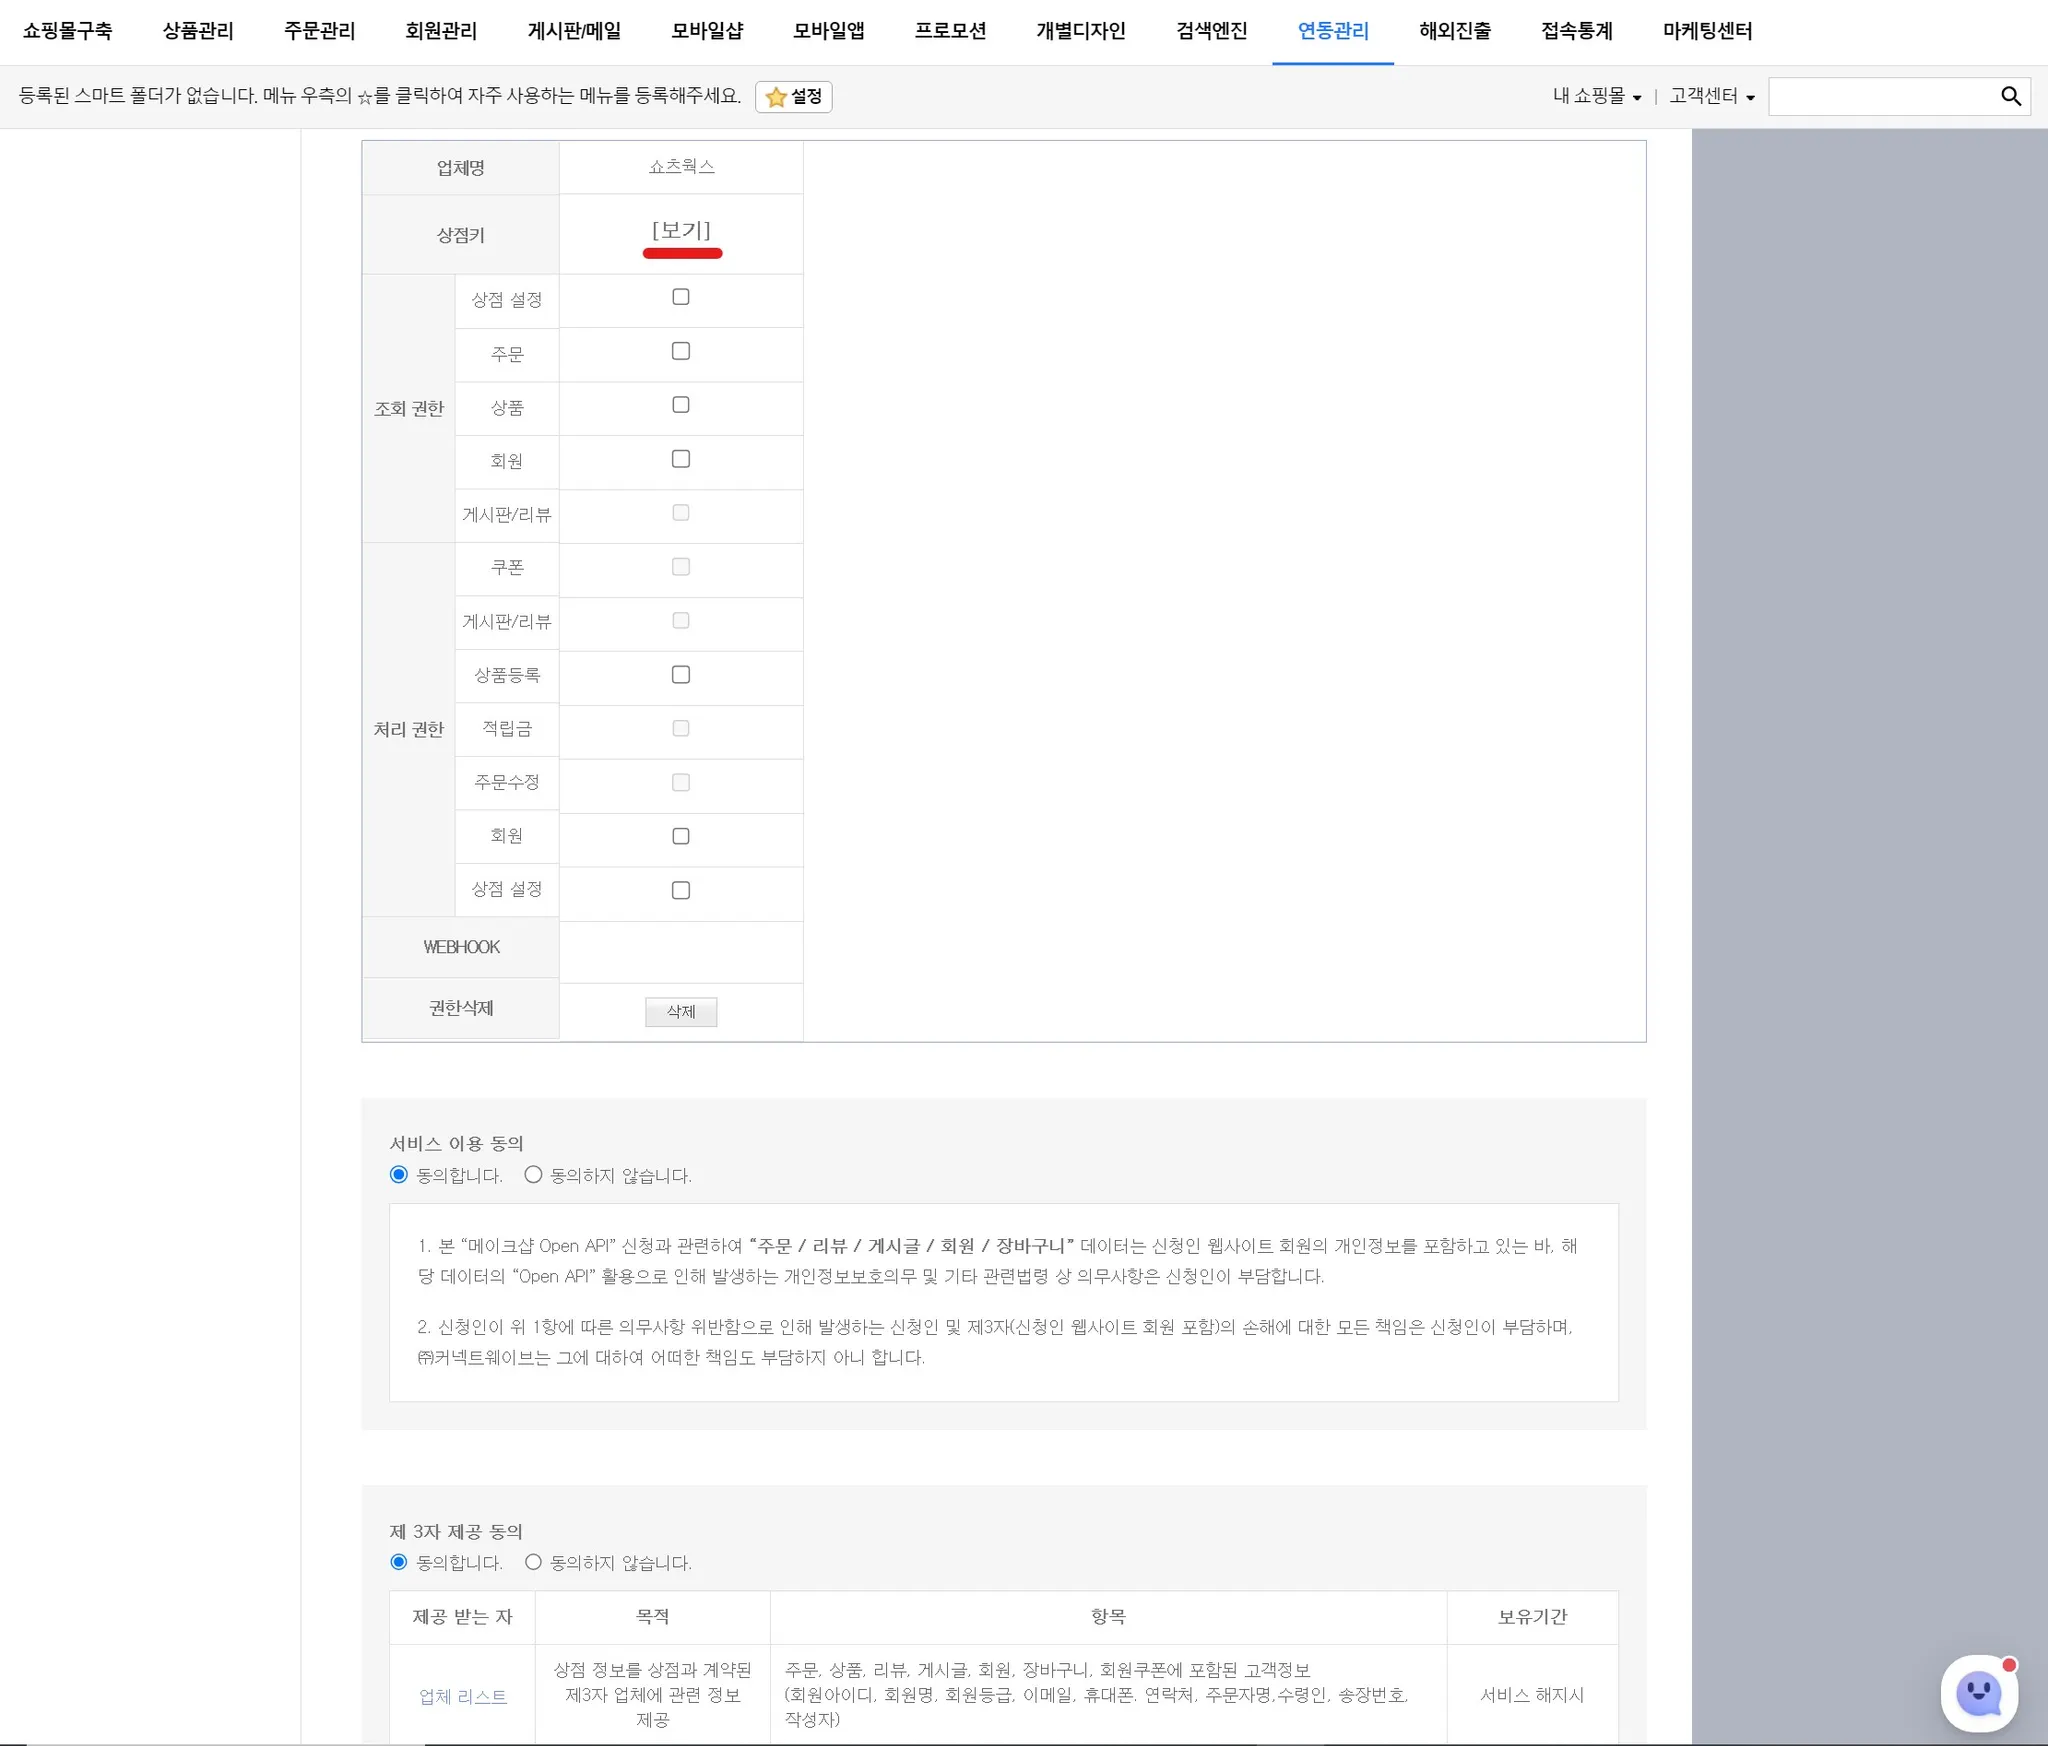The height and width of the screenshot is (1746, 2048).
Task: Click the [보기] 상점키 link
Action: click(681, 231)
